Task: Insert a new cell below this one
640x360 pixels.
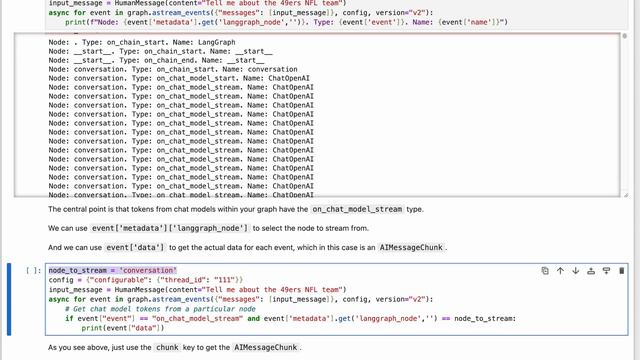Action: 607,271
